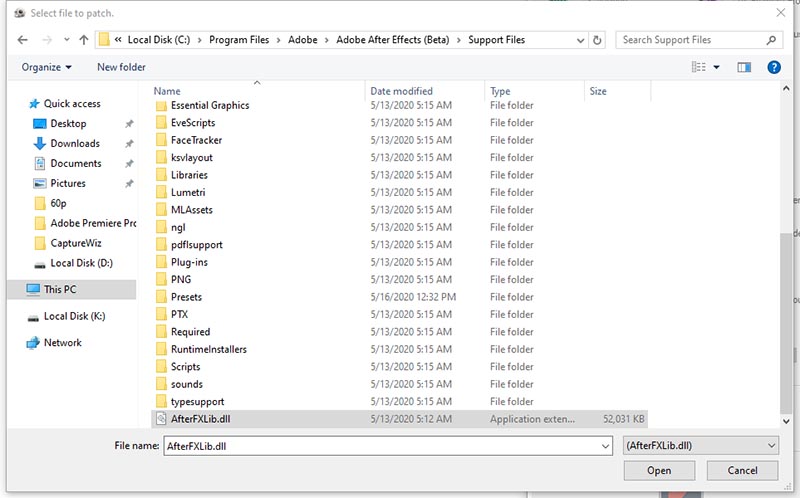Click the search magnifier icon
Screen dimensions: 800x498
tap(771, 40)
